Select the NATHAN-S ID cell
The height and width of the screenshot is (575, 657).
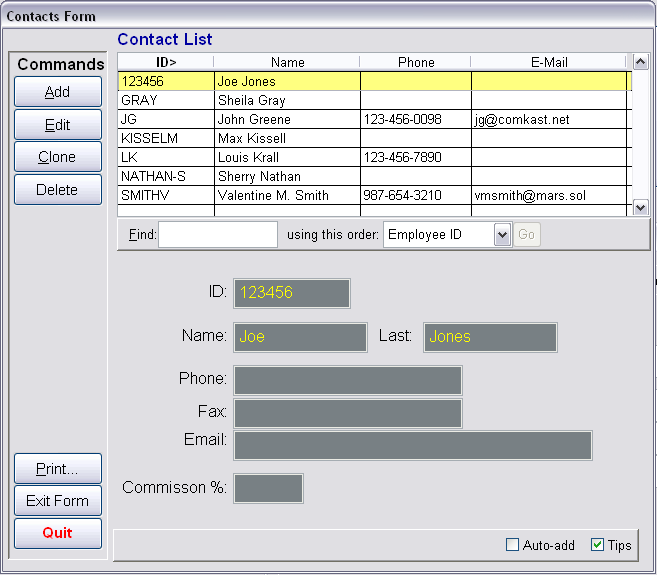coord(166,176)
